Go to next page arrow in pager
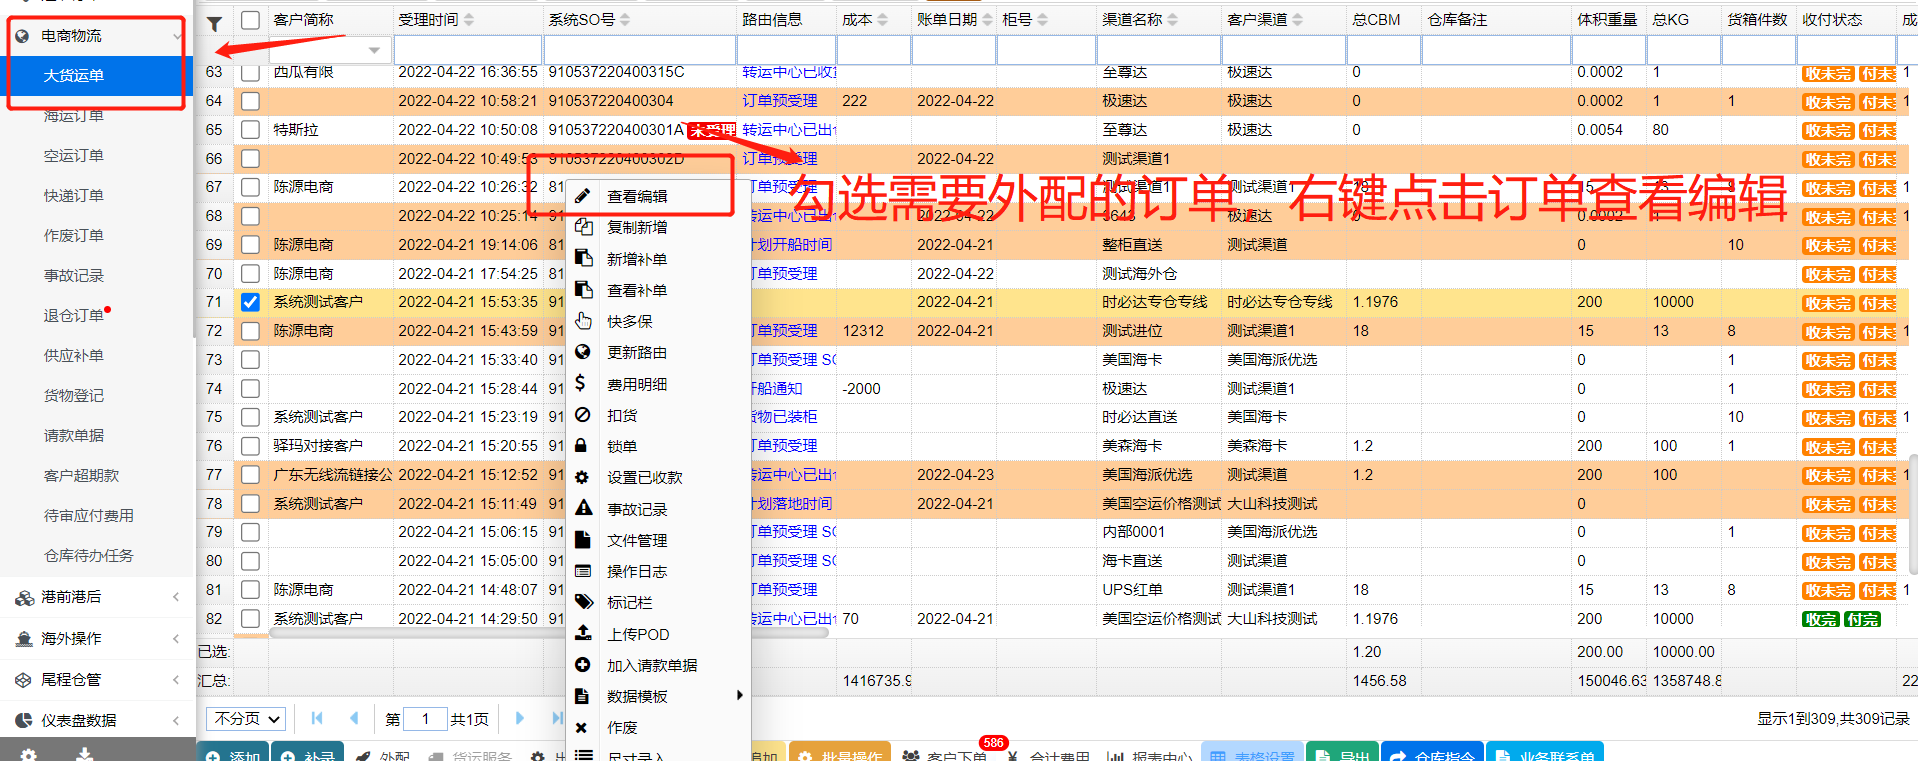The image size is (1918, 761). (519, 718)
